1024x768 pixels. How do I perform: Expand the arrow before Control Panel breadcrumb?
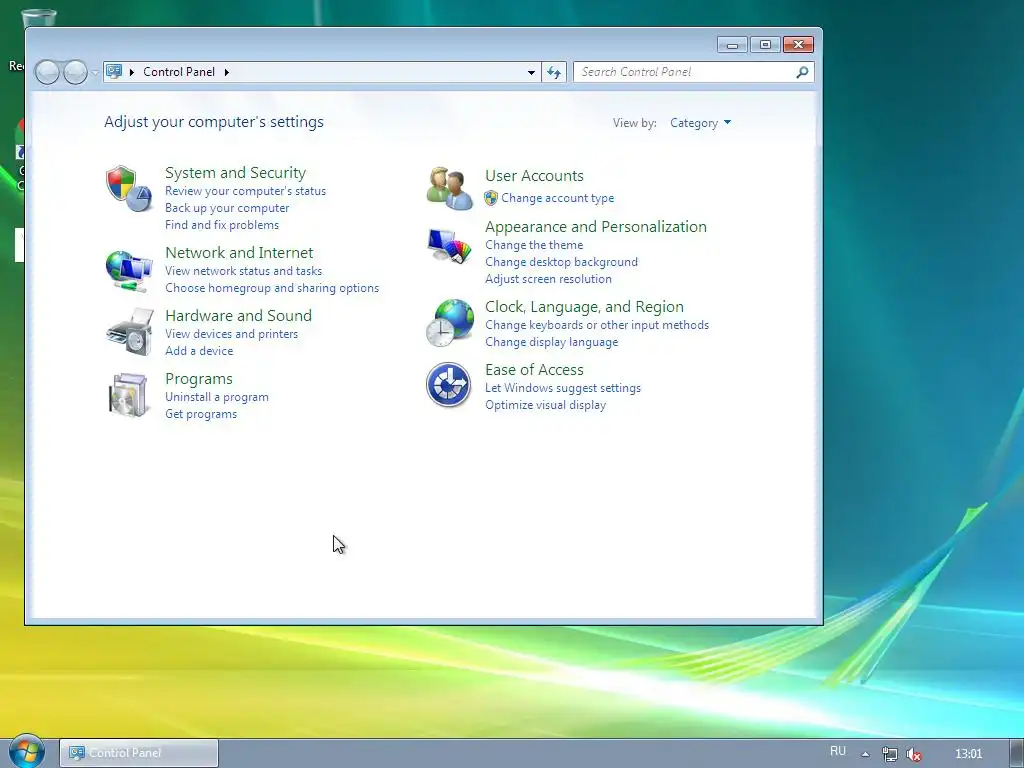pos(132,72)
